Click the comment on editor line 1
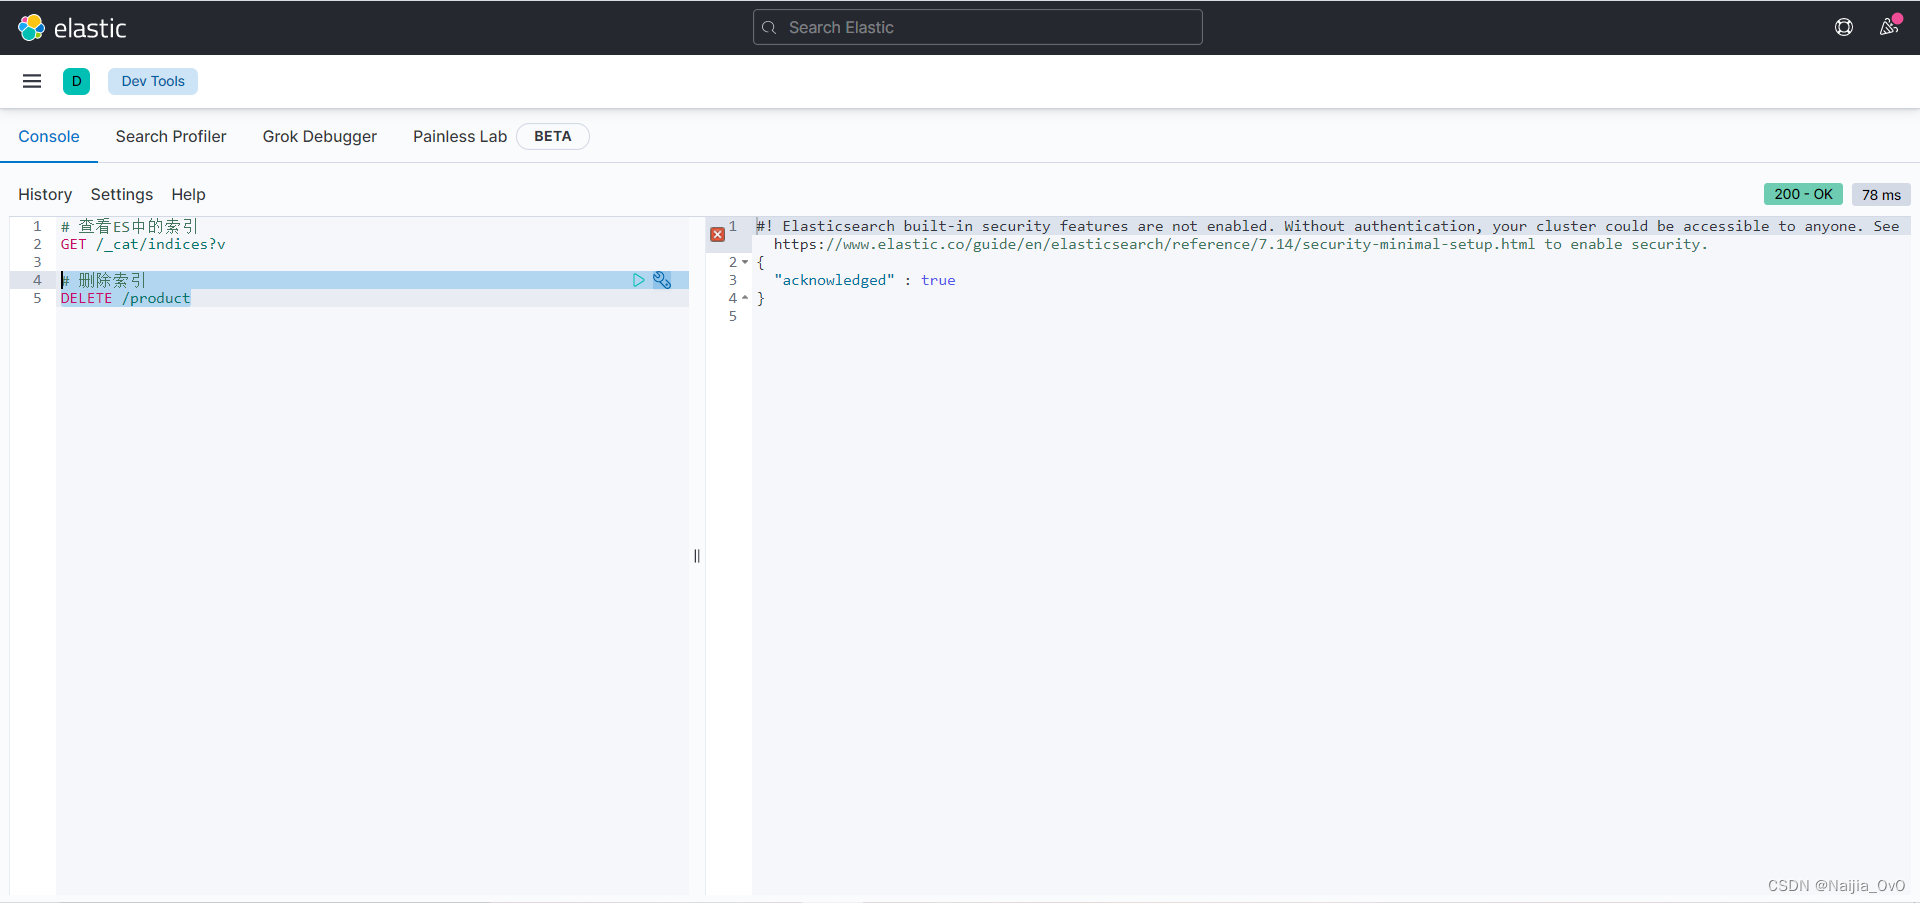1920x903 pixels. (x=129, y=226)
